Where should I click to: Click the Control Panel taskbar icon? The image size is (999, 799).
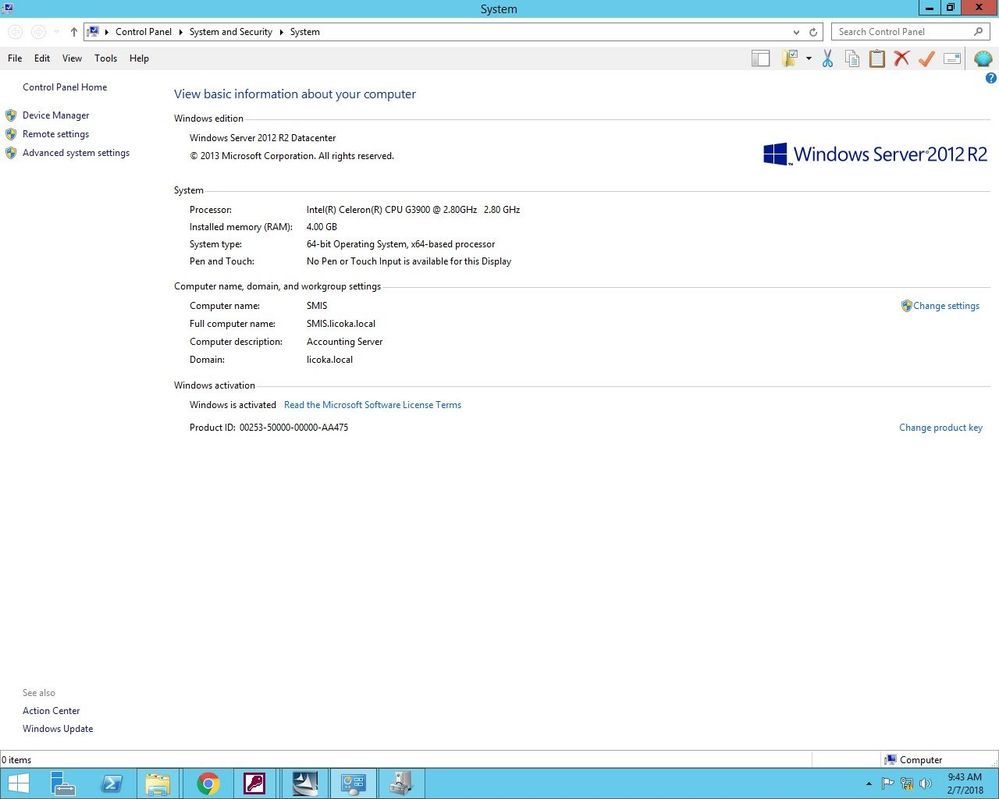pos(353,784)
